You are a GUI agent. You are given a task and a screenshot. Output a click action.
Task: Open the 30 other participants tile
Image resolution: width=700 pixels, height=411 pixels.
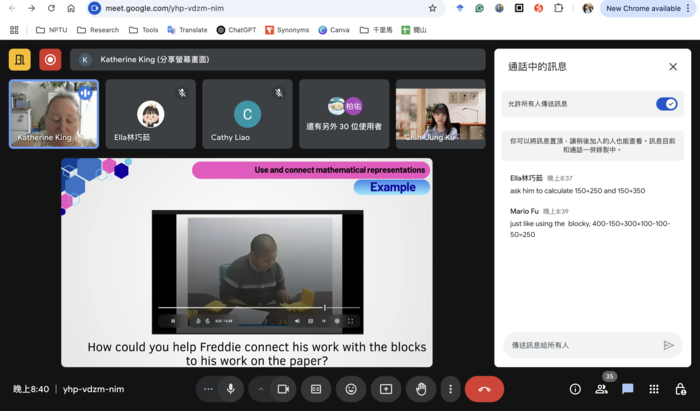[344, 114]
